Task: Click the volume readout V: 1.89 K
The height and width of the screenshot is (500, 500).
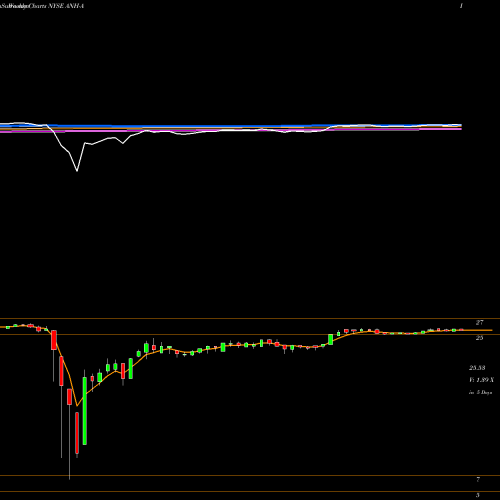Action: (481, 380)
